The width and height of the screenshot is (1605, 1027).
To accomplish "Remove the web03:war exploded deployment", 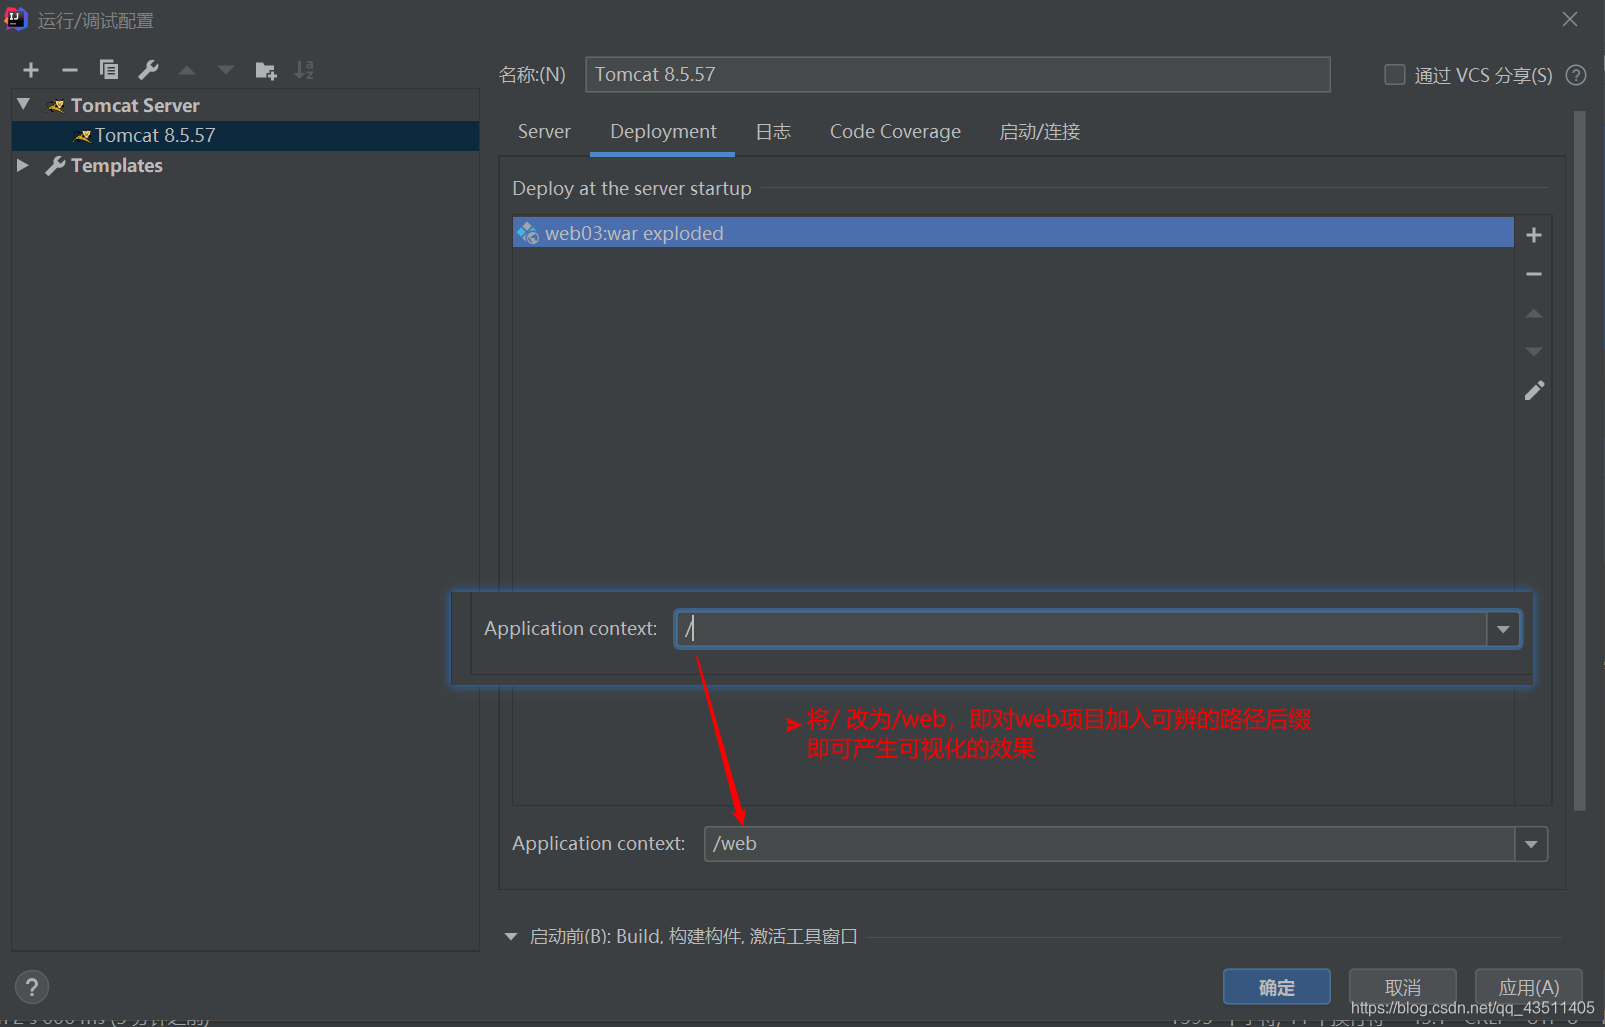I will [1533, 273].
